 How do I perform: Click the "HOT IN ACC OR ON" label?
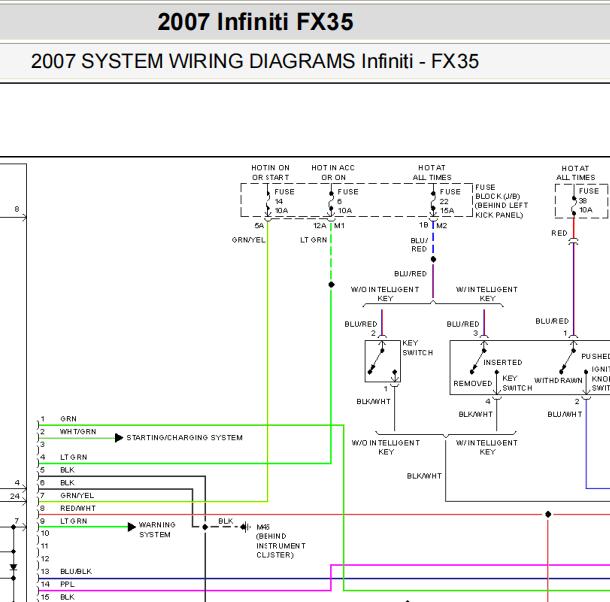point(333,172)
